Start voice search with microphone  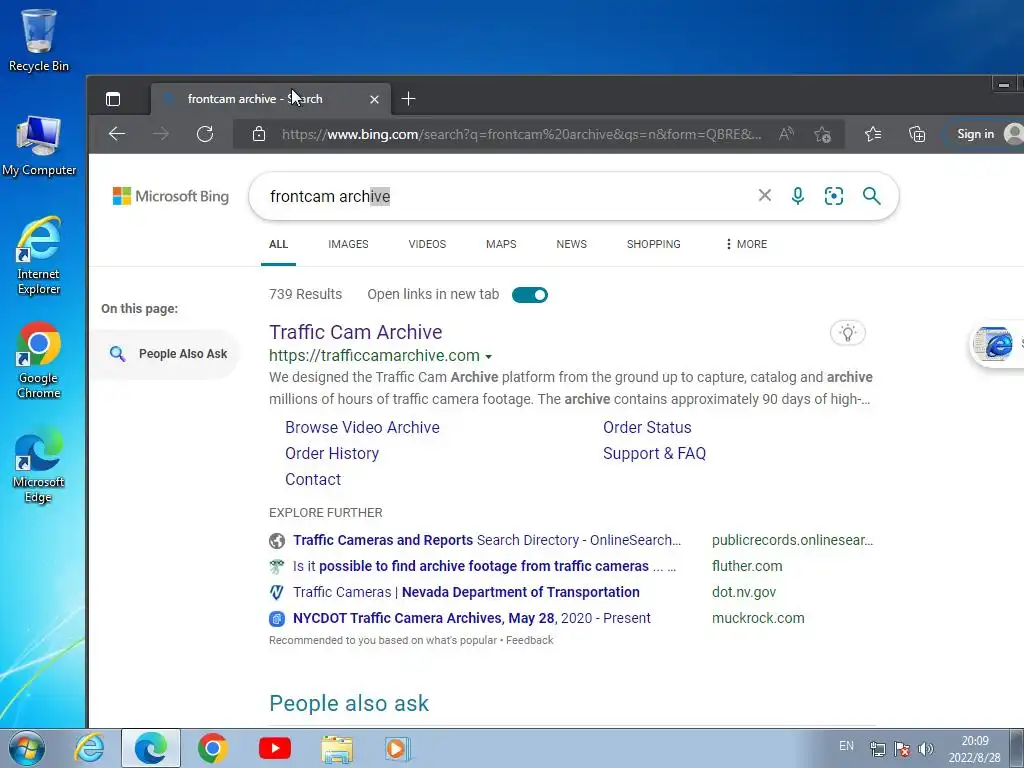point(797,195)
